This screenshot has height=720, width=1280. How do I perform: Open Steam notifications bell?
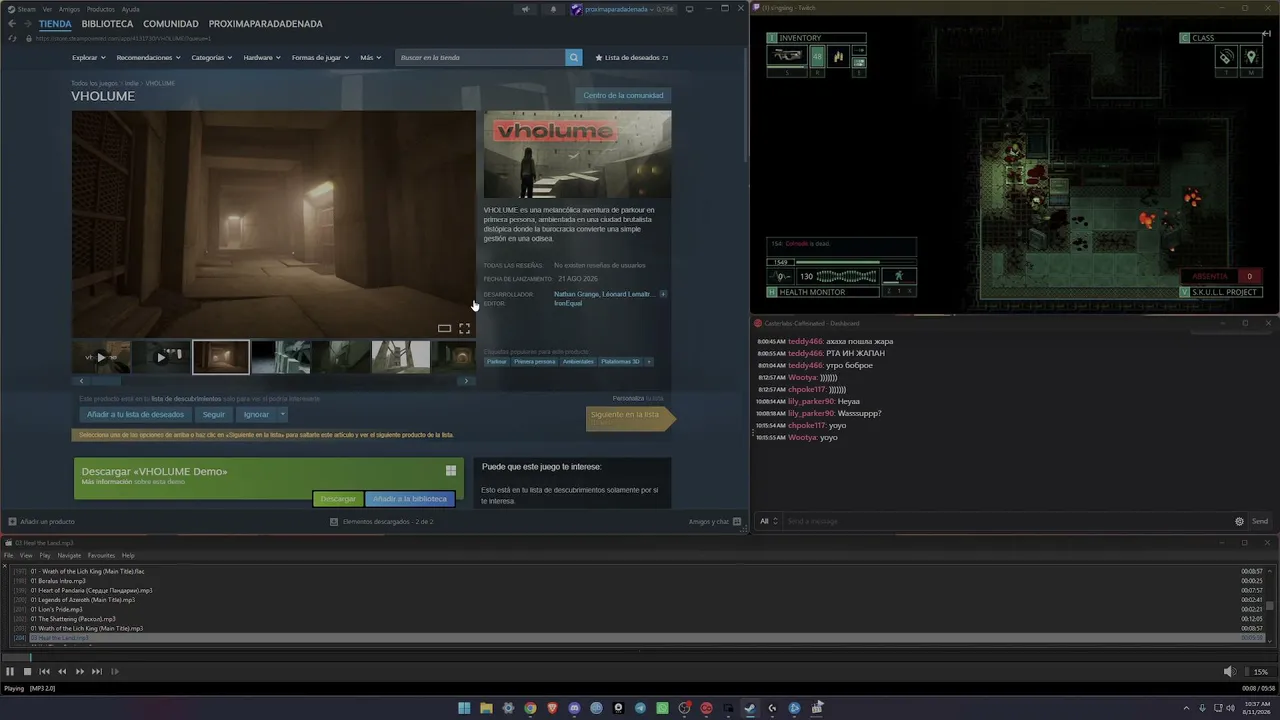[x=553, y=9]
